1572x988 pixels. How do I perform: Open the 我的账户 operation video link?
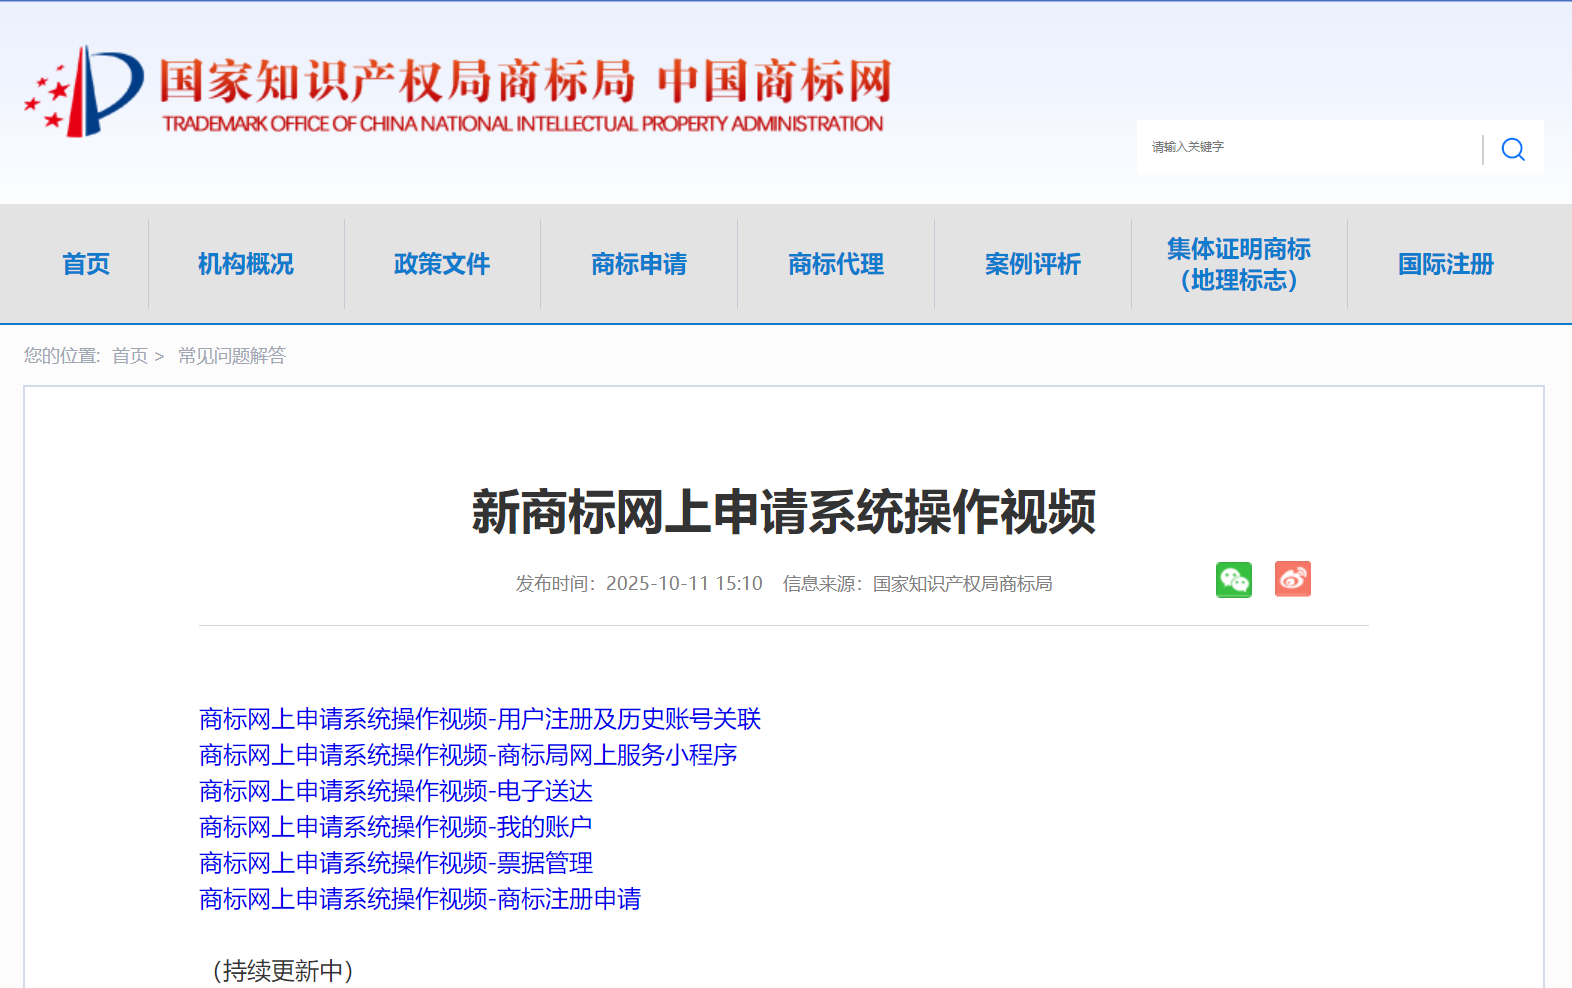click(396, 827)
